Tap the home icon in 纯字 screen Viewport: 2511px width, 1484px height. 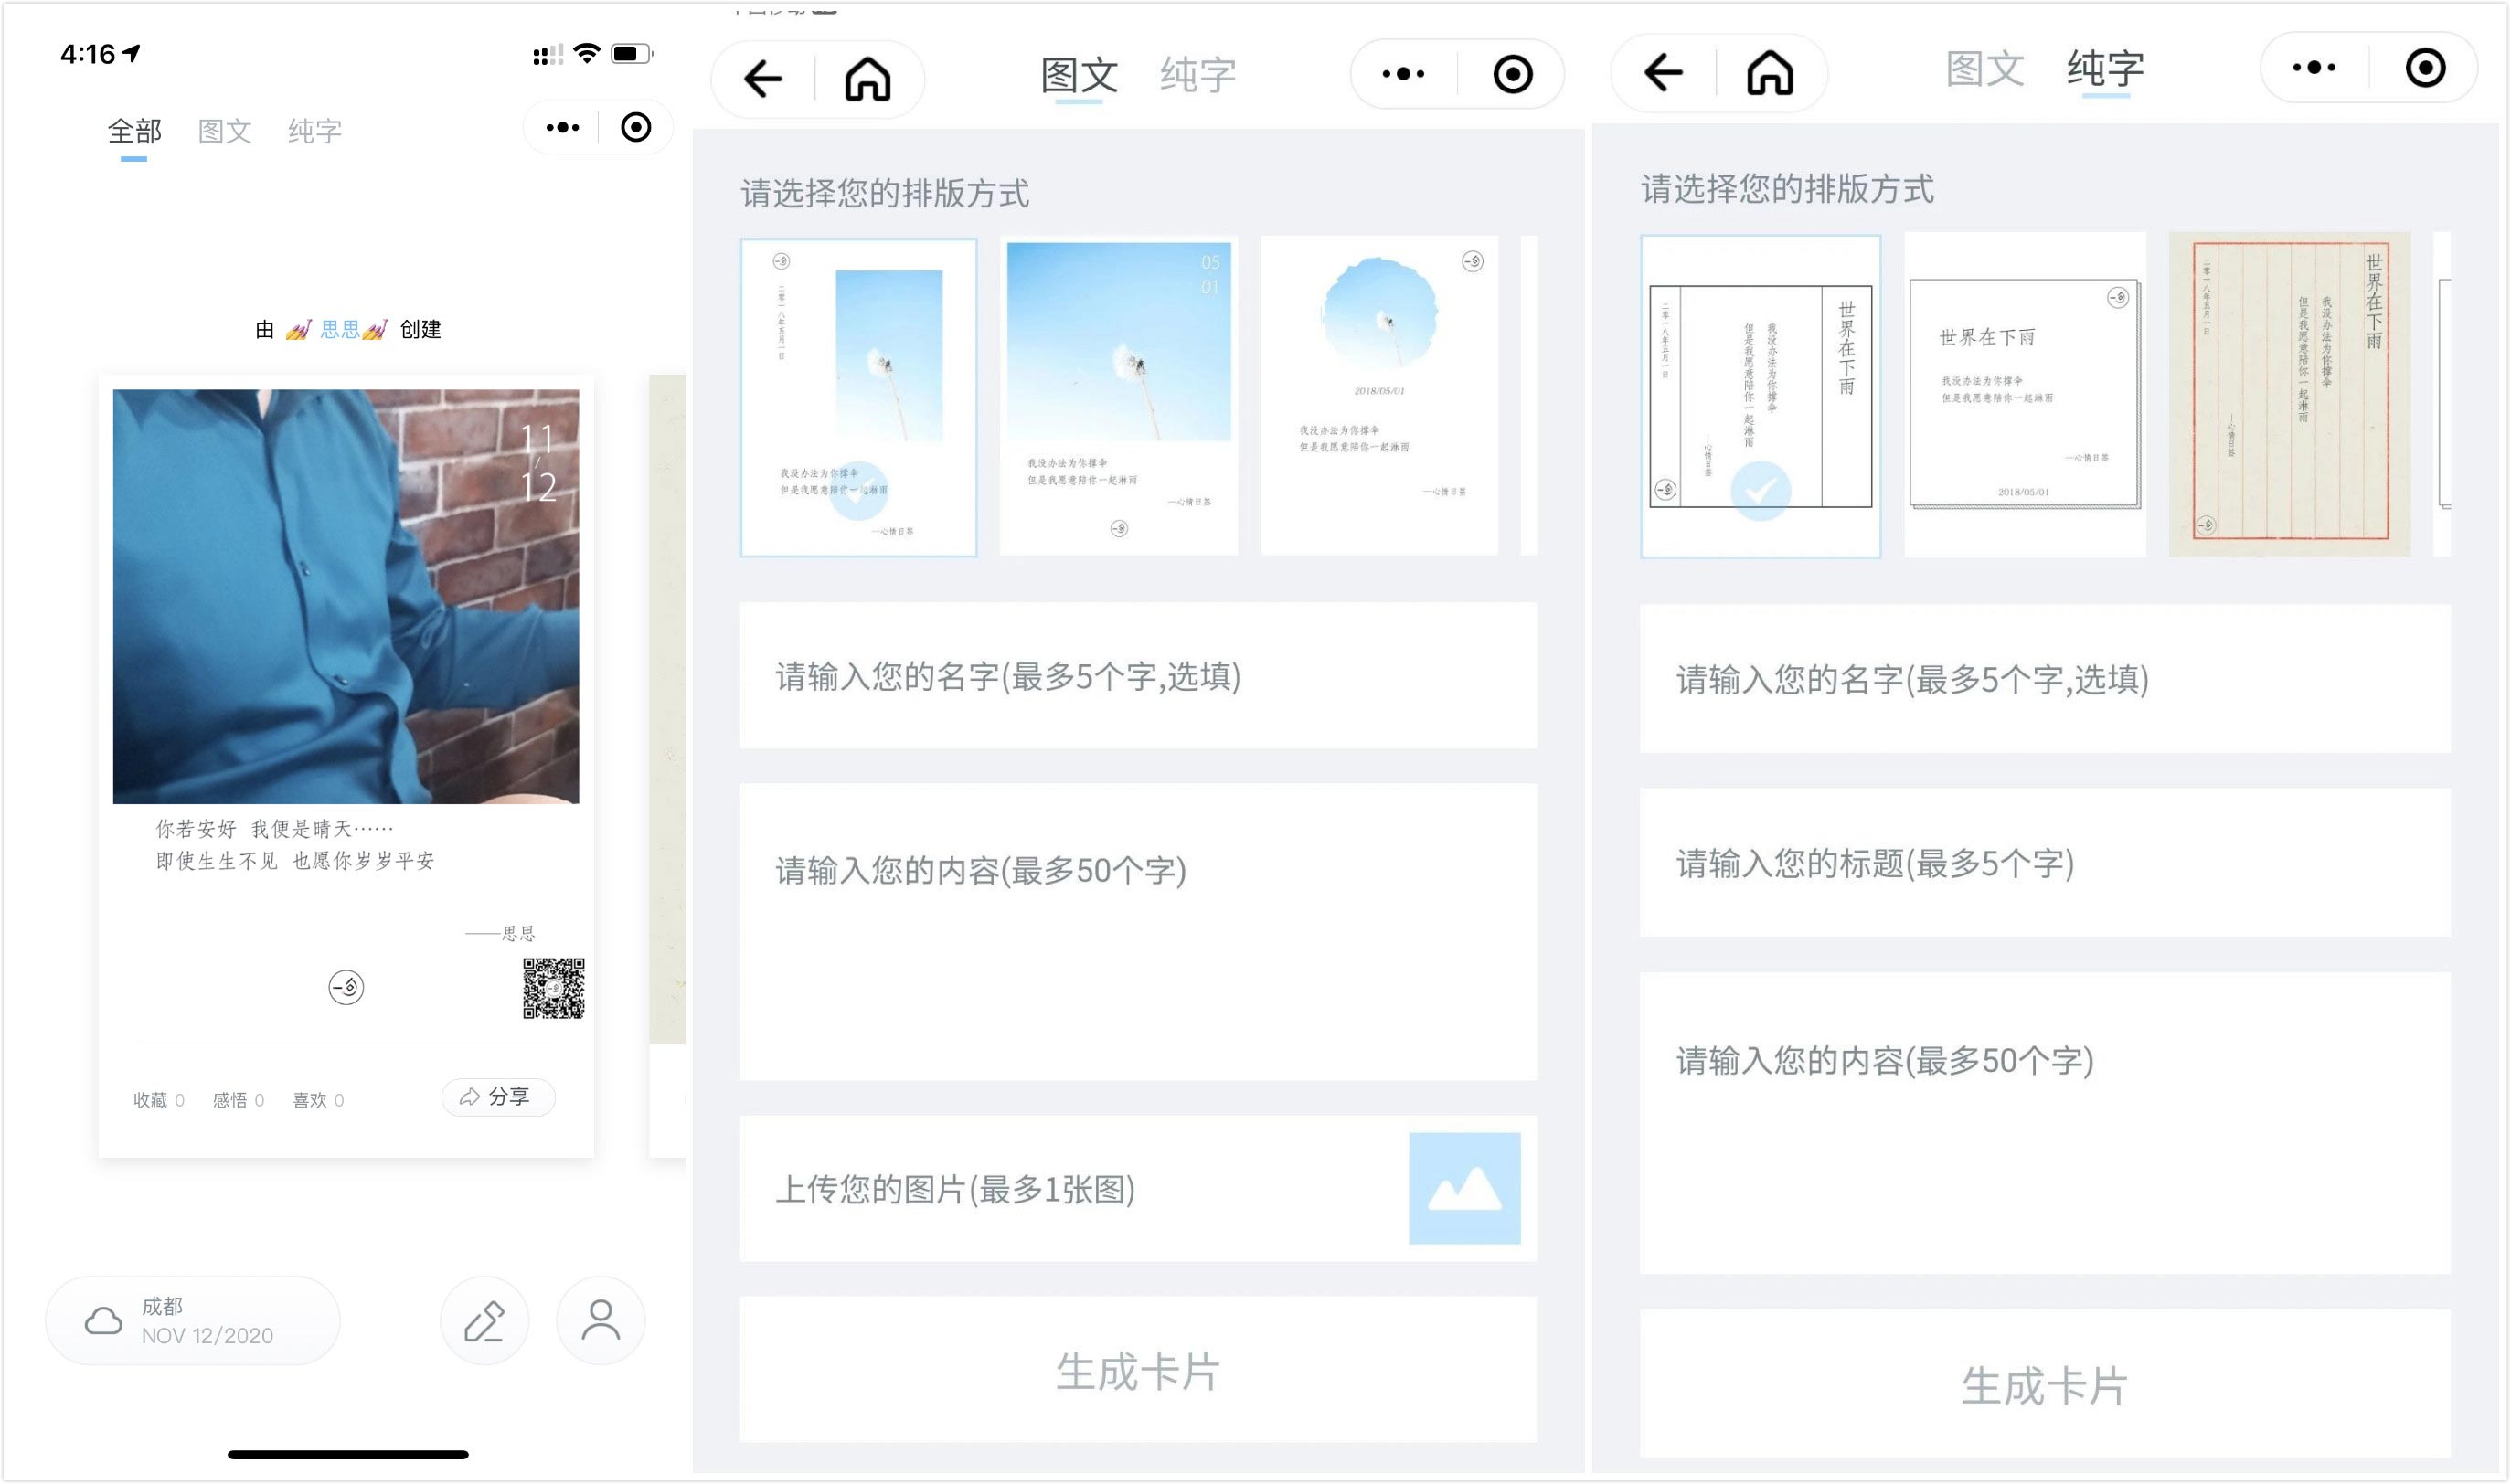pyautogui.click(x=1769, y=72)
